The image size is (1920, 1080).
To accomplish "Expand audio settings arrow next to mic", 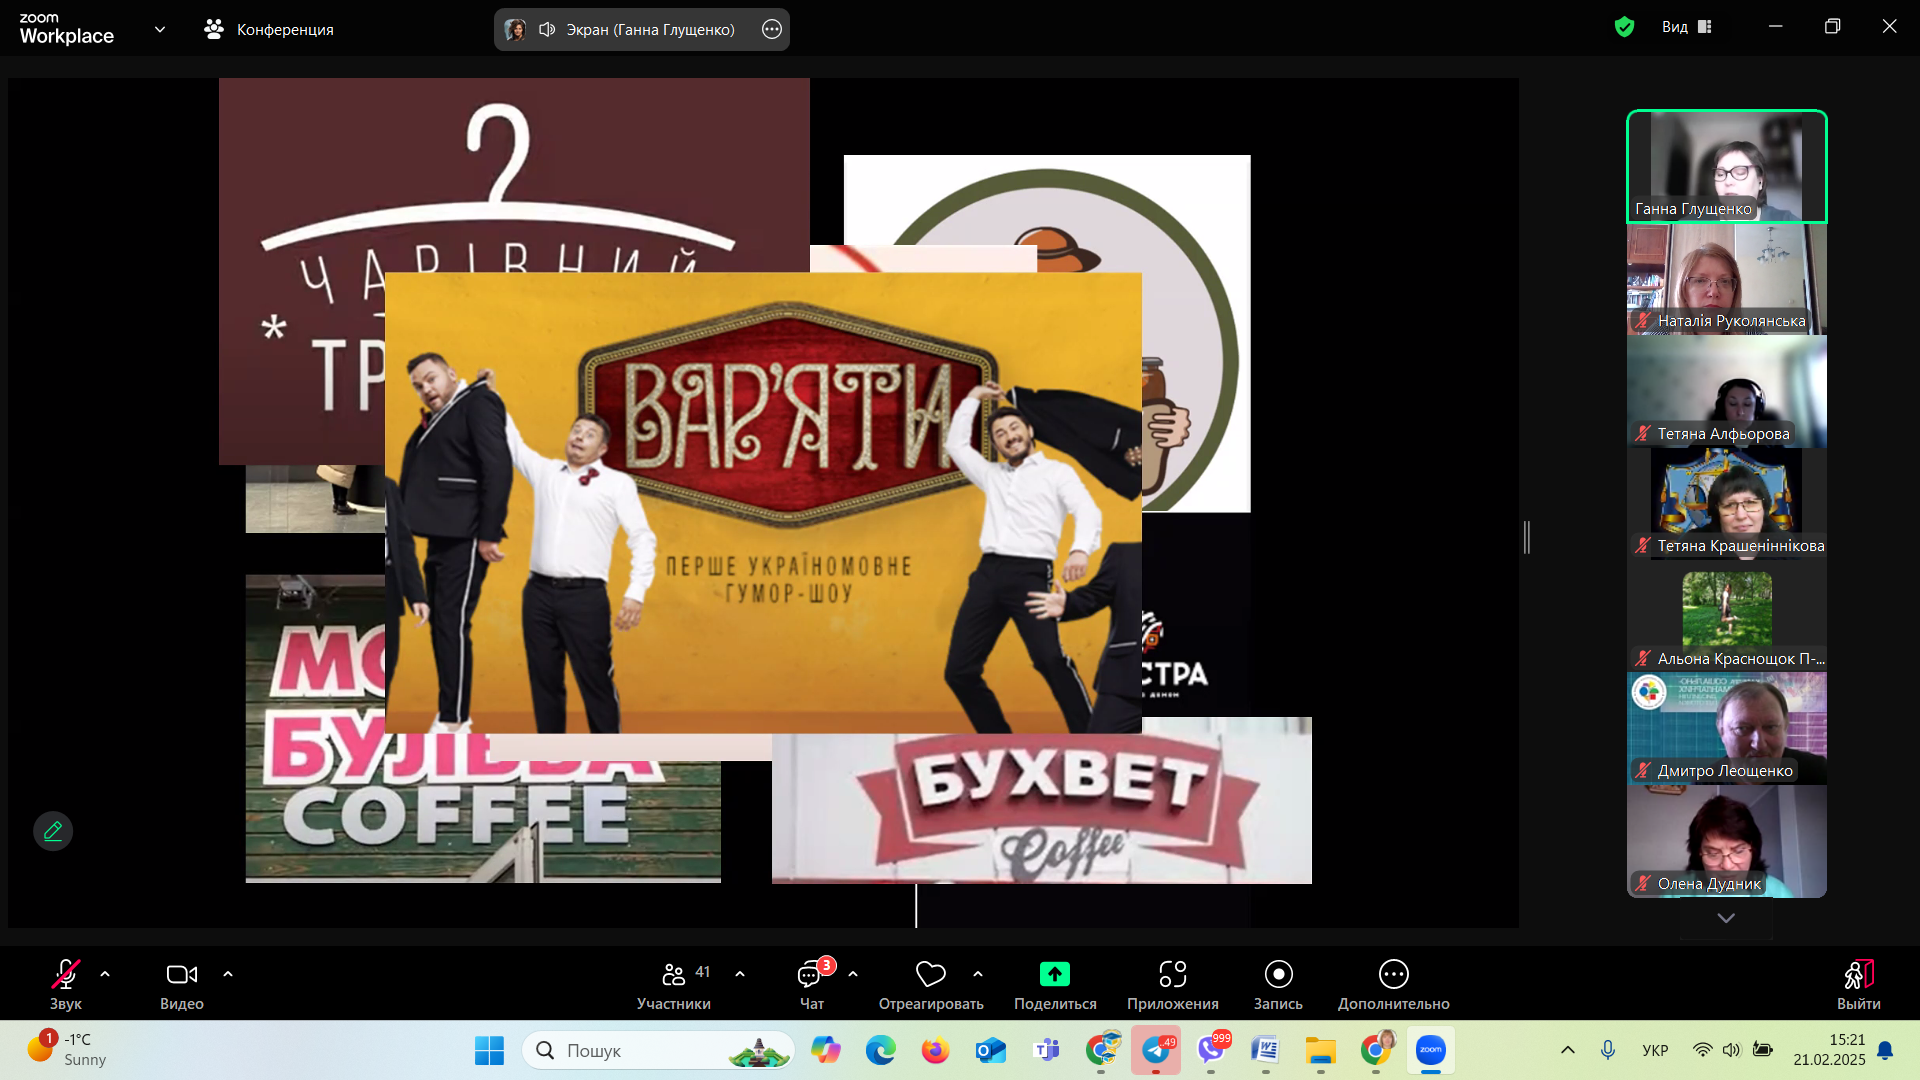I will click(x=105, y=974).
